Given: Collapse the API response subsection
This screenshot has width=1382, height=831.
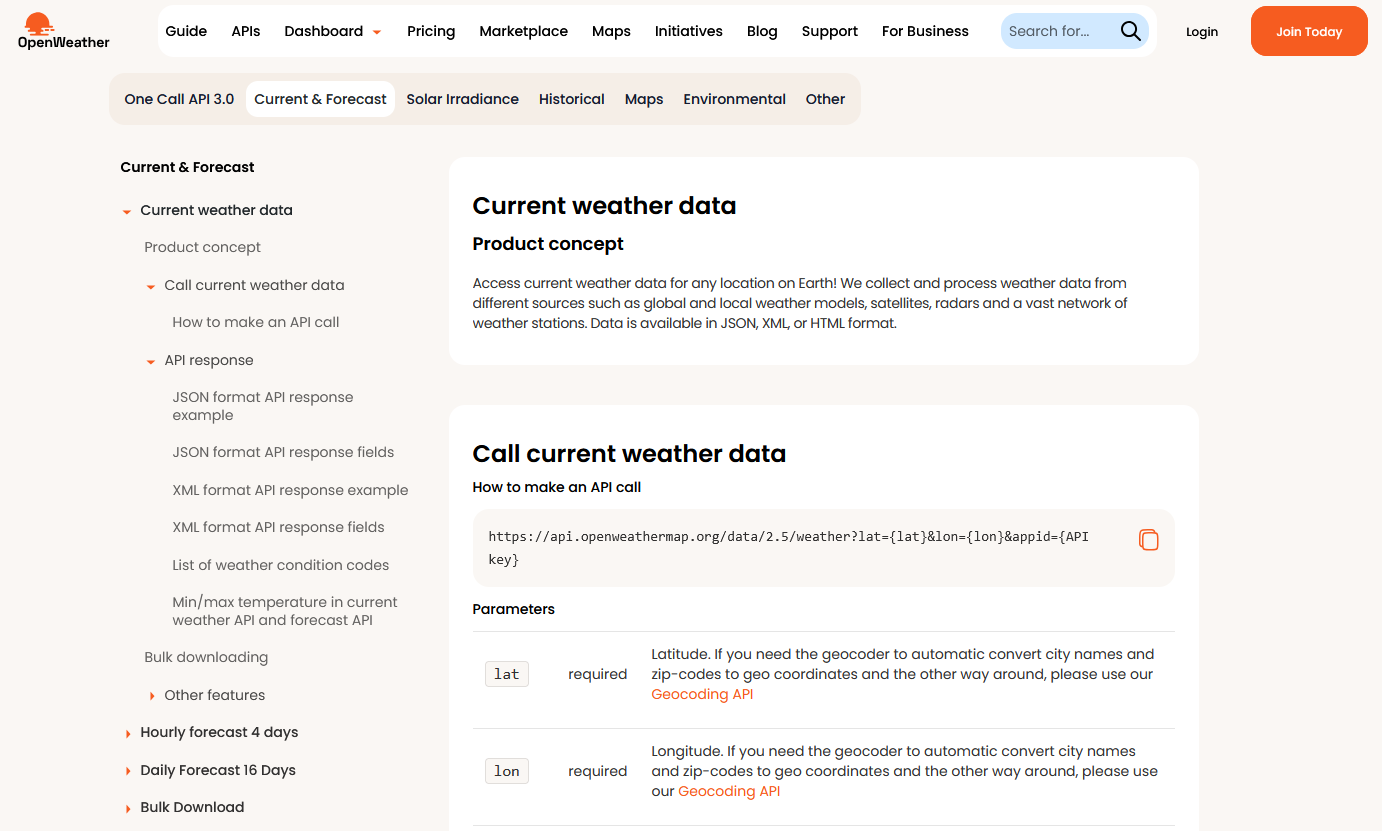Looking at the screenshot, I should point(151,361).
